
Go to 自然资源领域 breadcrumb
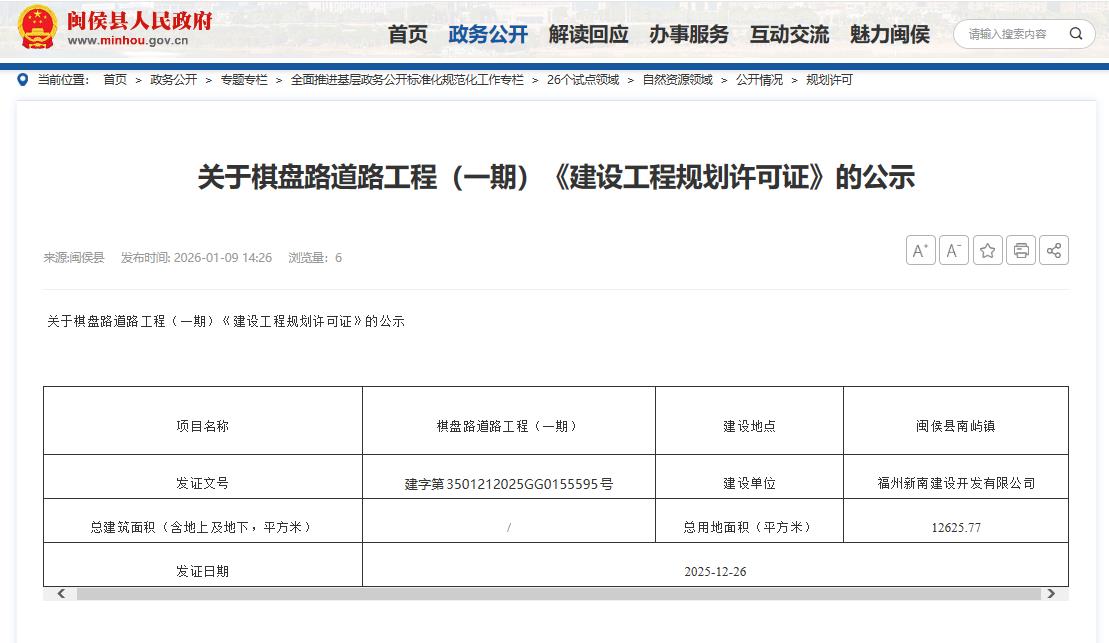tap(677, 80)
